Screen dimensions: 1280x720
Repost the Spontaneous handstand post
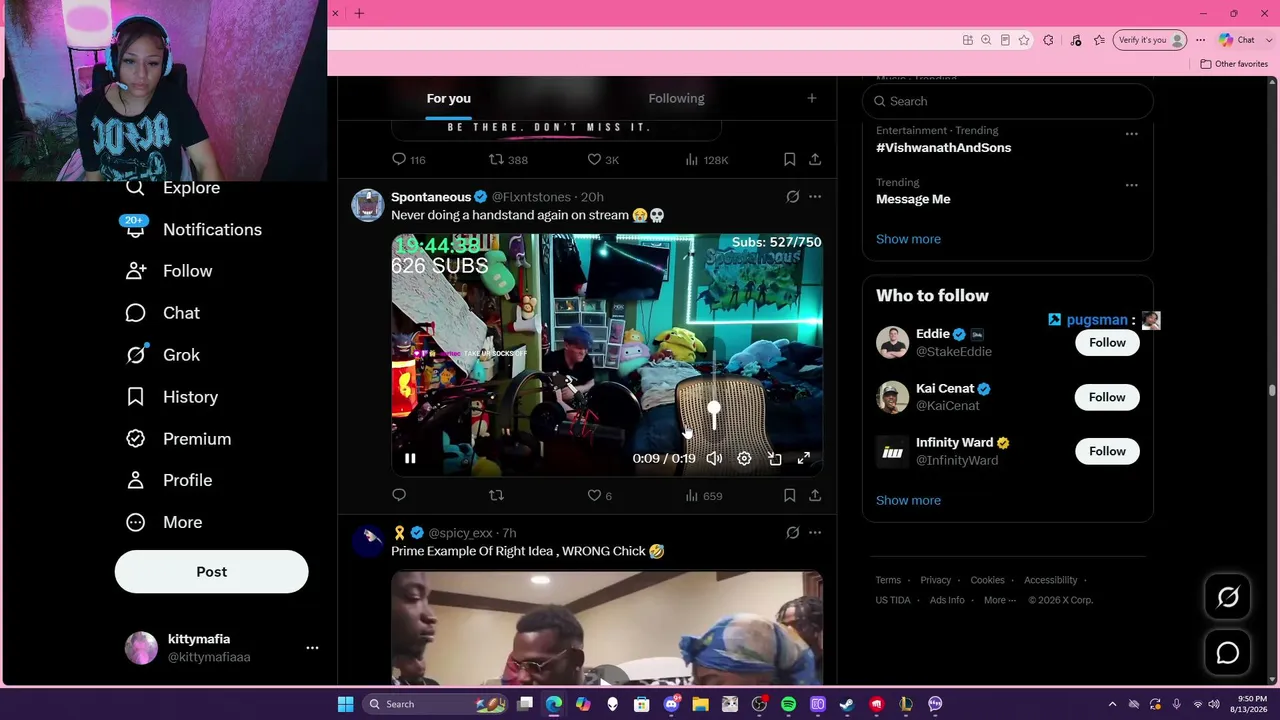pyautogui.click(x=496, y=495)
